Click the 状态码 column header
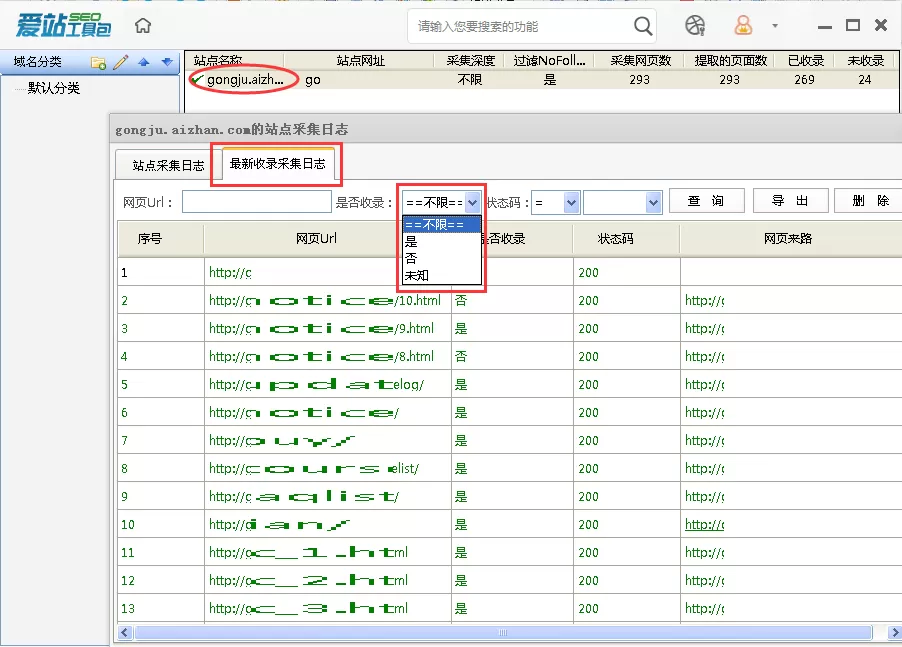The image size is (902, 647). (615, 239)
